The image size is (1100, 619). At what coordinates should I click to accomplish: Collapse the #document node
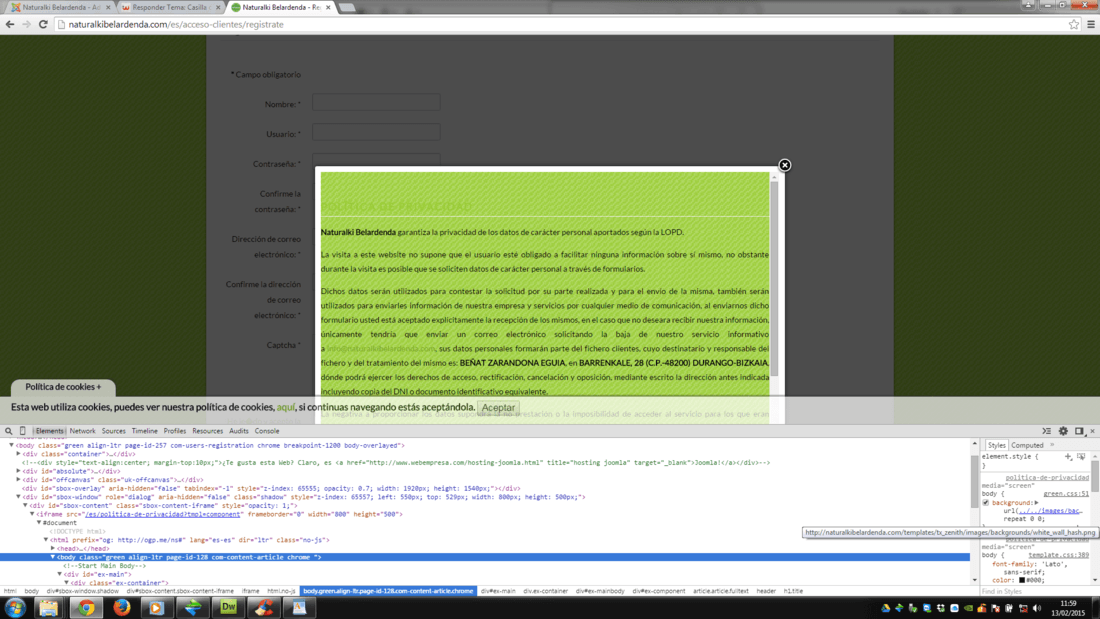coord(39,523)
